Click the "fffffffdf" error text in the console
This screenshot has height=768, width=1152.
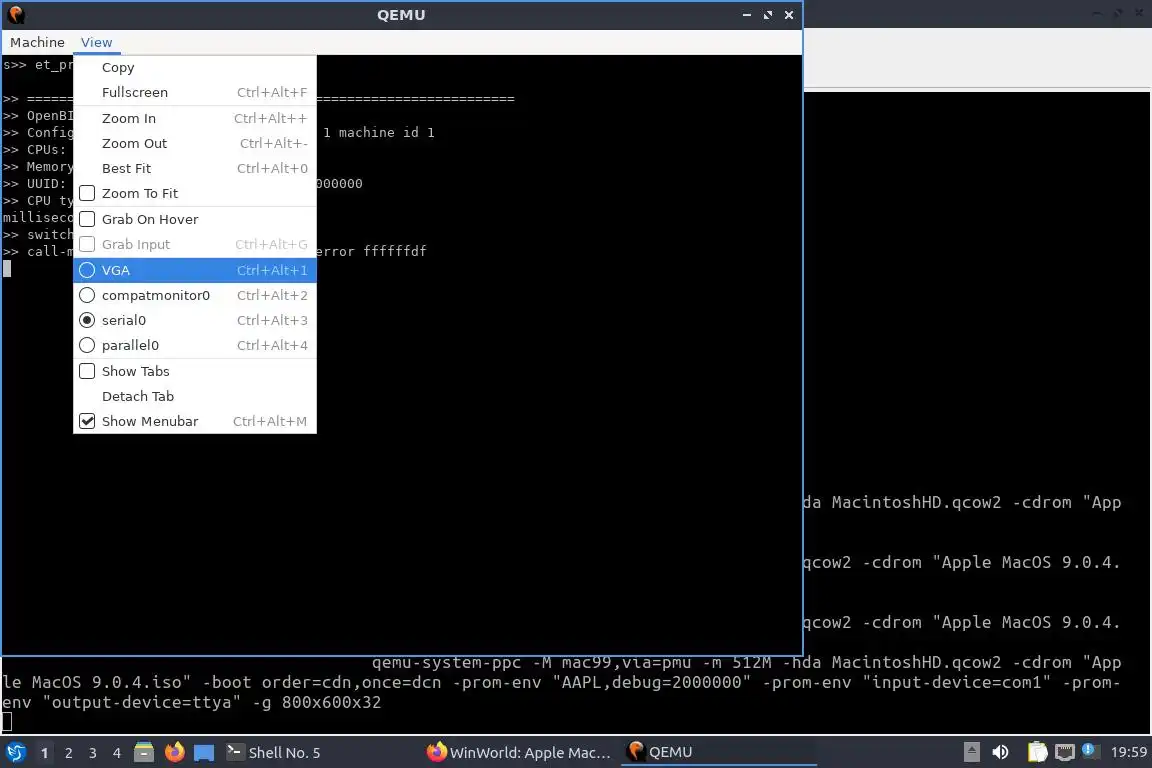[x=395, y=251]
